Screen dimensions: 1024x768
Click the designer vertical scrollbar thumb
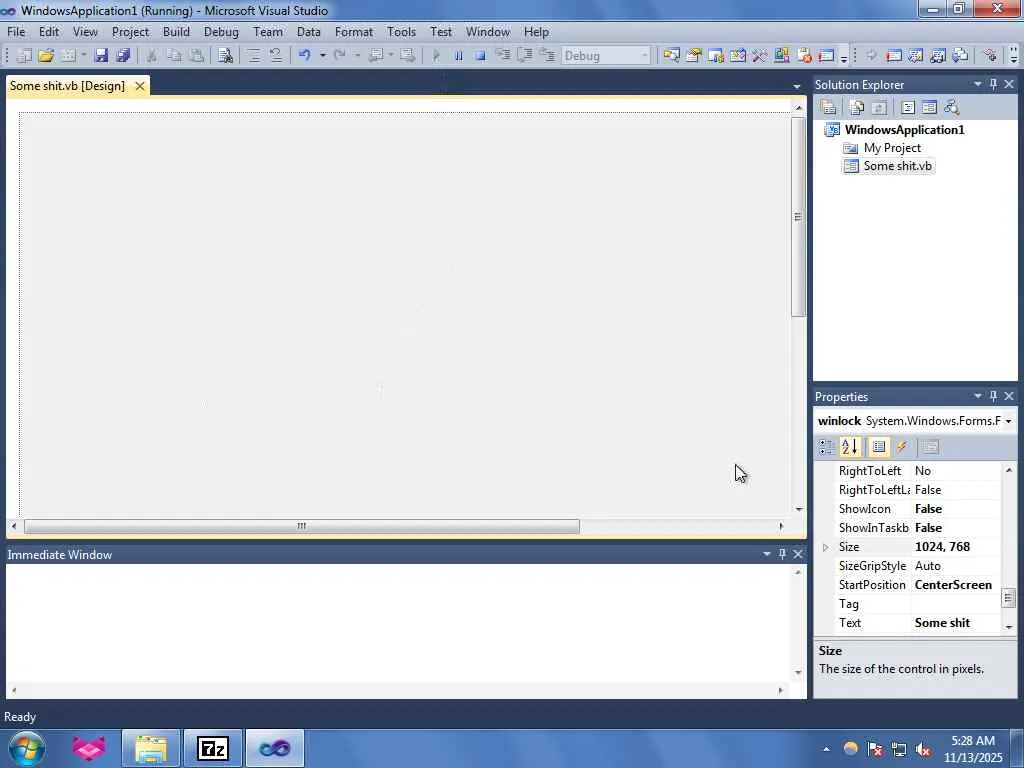798,217
